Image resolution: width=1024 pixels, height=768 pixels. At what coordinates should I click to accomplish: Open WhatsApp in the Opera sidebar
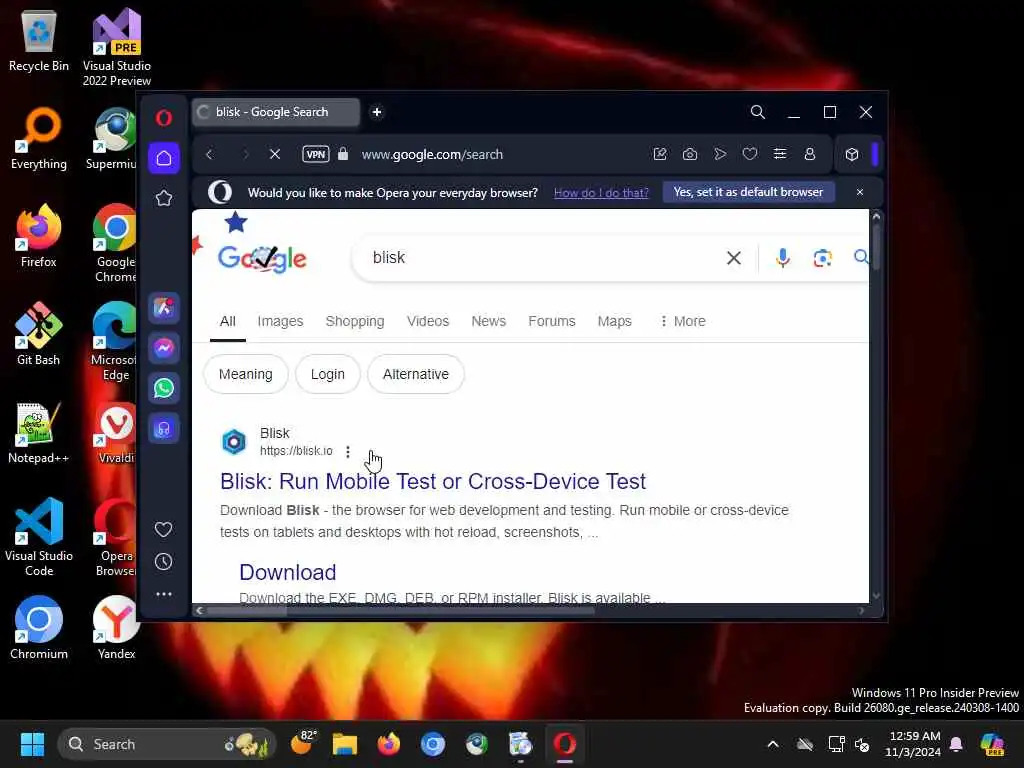163,388
